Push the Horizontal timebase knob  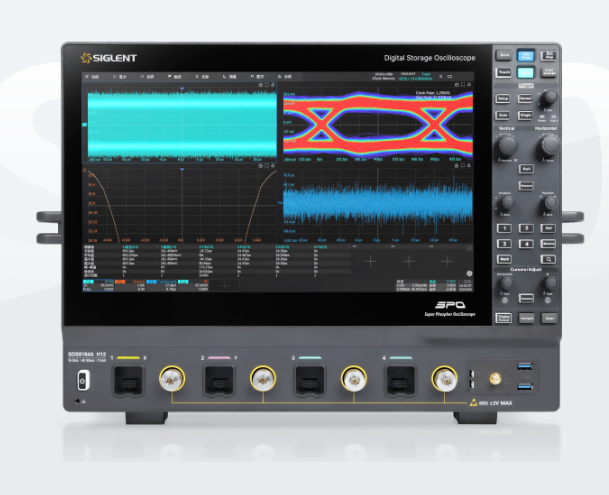click(x=548, y=147)
